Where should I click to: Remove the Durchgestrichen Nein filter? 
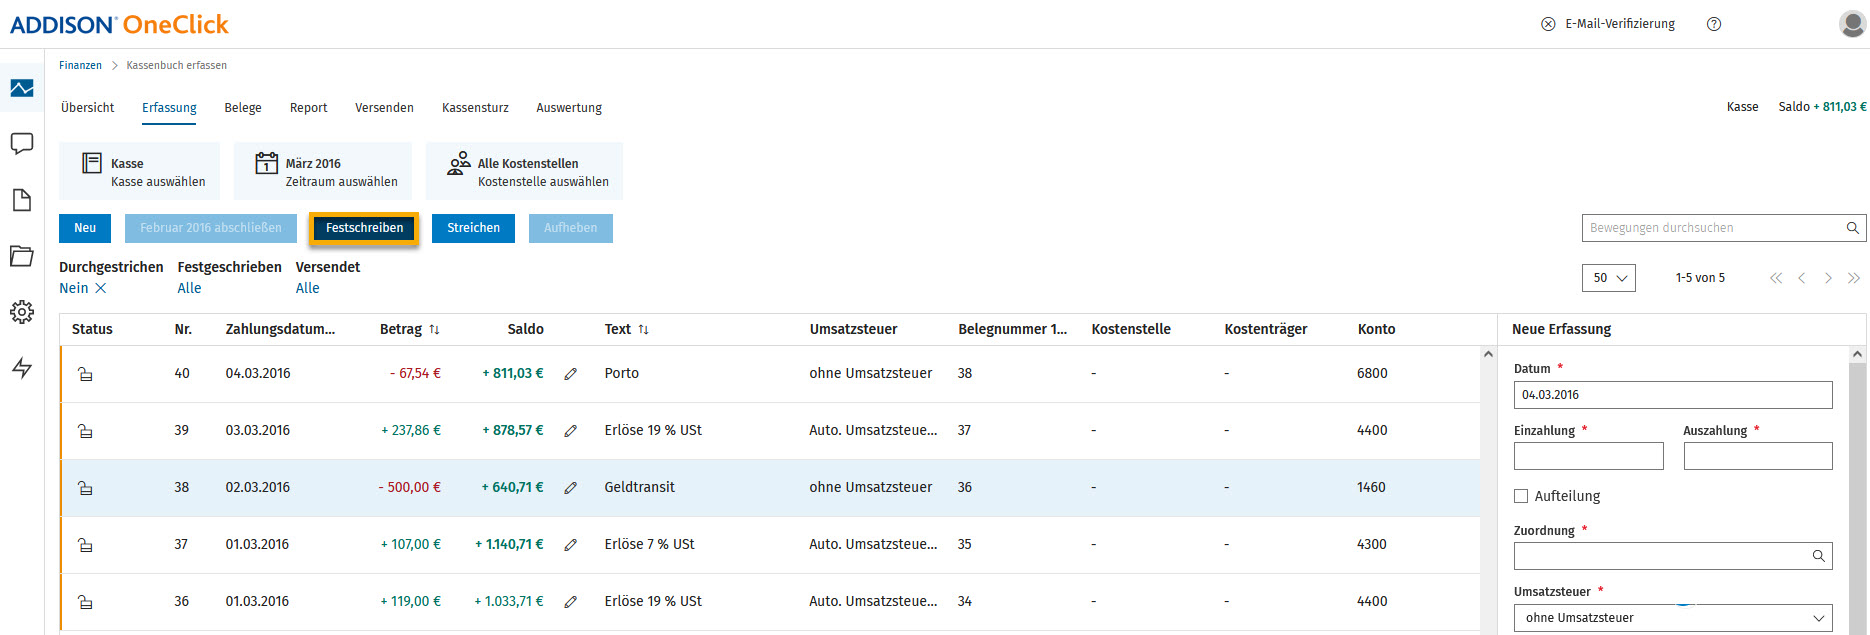click(x=101, y=288)
